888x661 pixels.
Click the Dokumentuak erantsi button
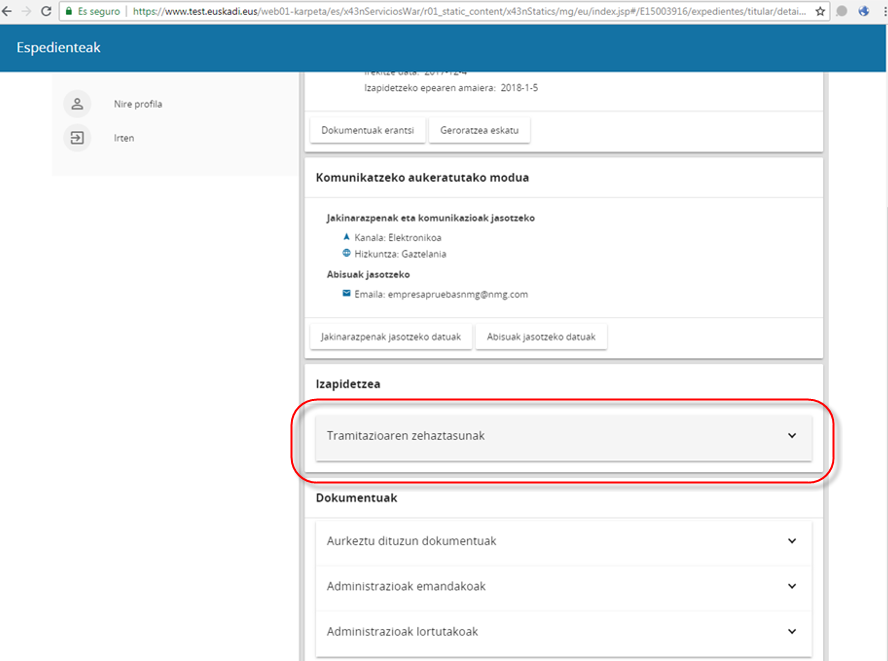click(367, 130)
